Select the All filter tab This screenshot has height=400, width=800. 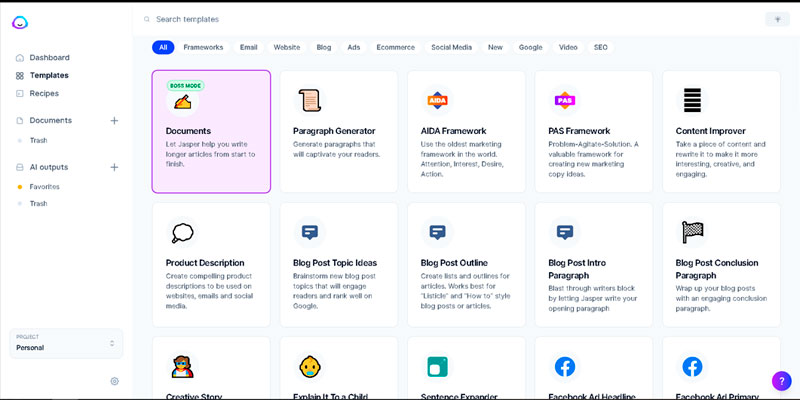pyautogui.click(x=163, y=47)
